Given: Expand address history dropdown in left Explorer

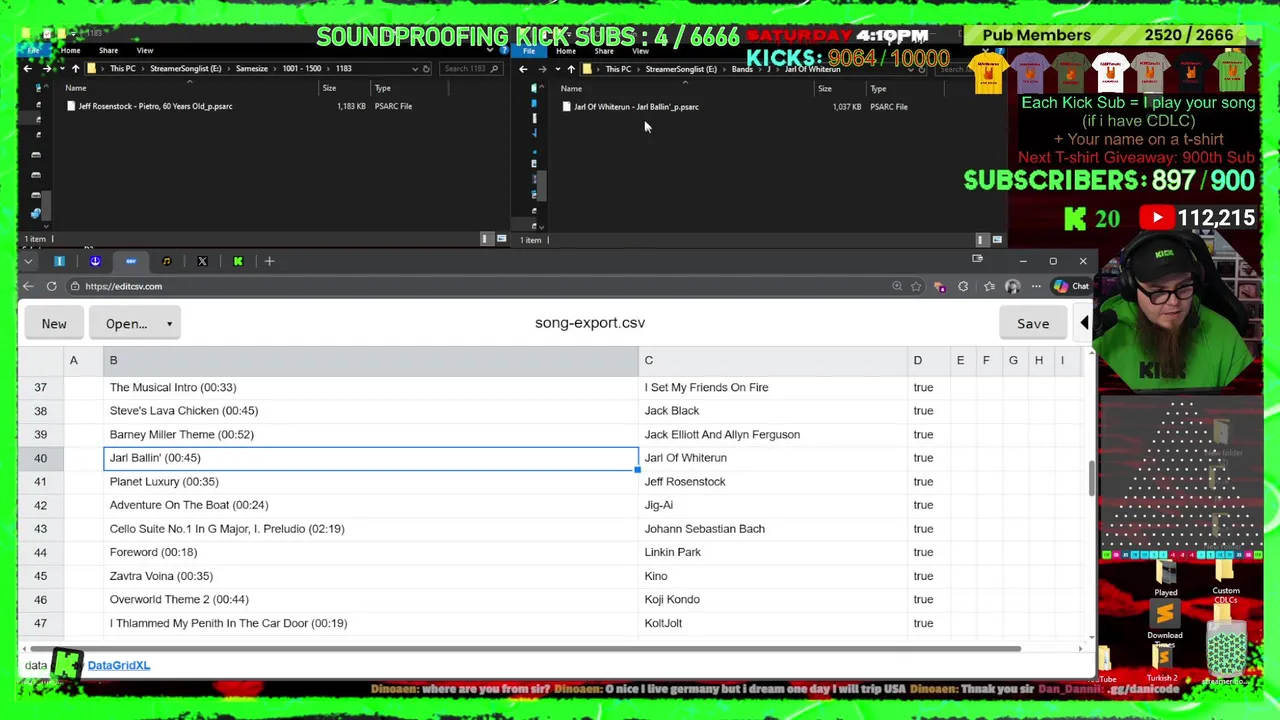Looking at the screenshot, I should click(415, 69).
